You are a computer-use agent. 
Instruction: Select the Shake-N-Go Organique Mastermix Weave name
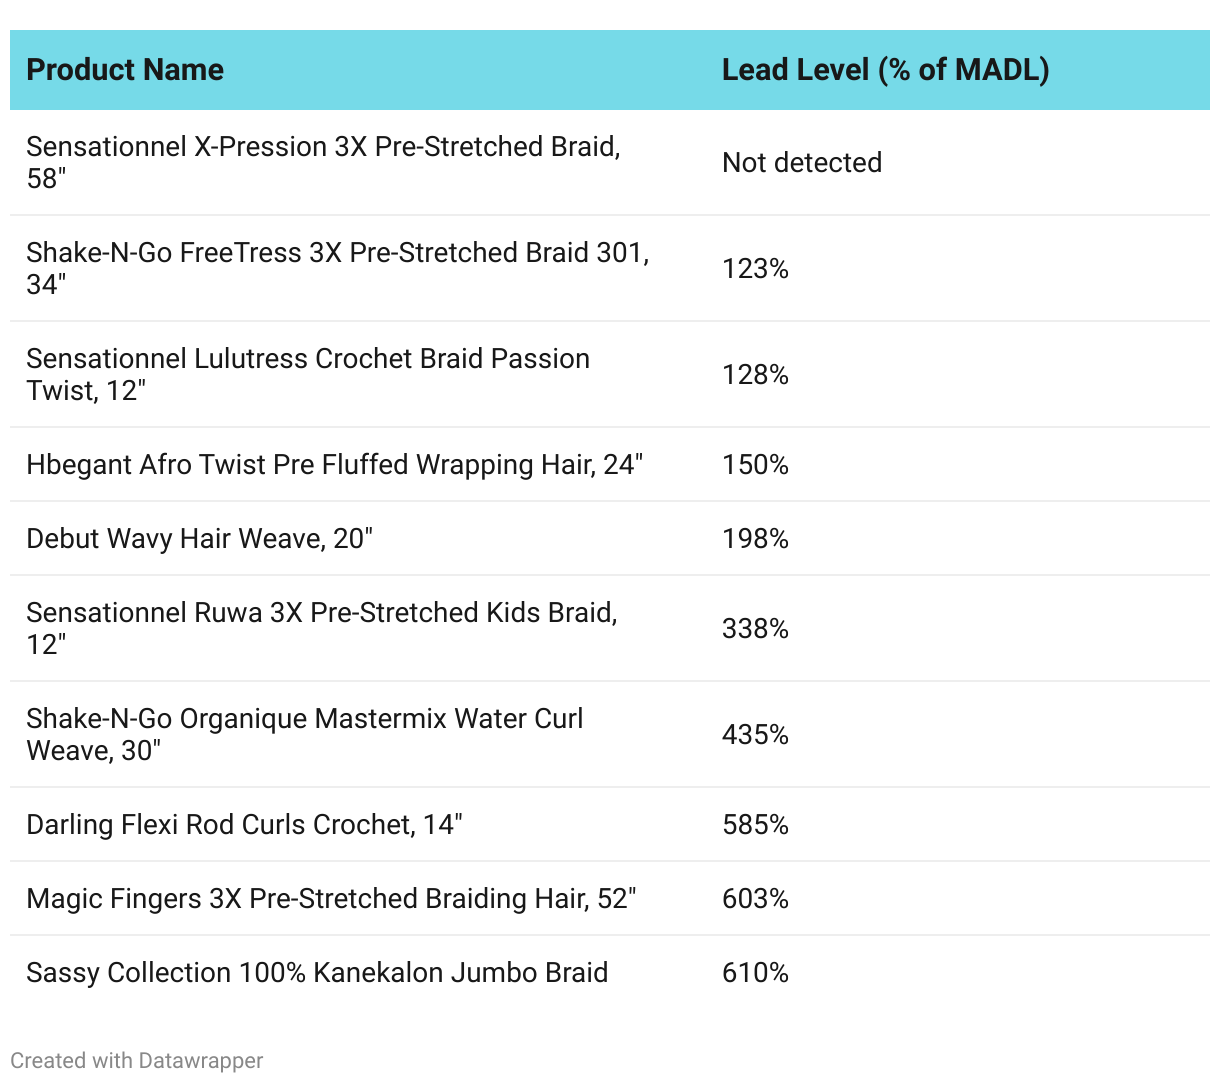click(304, 734)
